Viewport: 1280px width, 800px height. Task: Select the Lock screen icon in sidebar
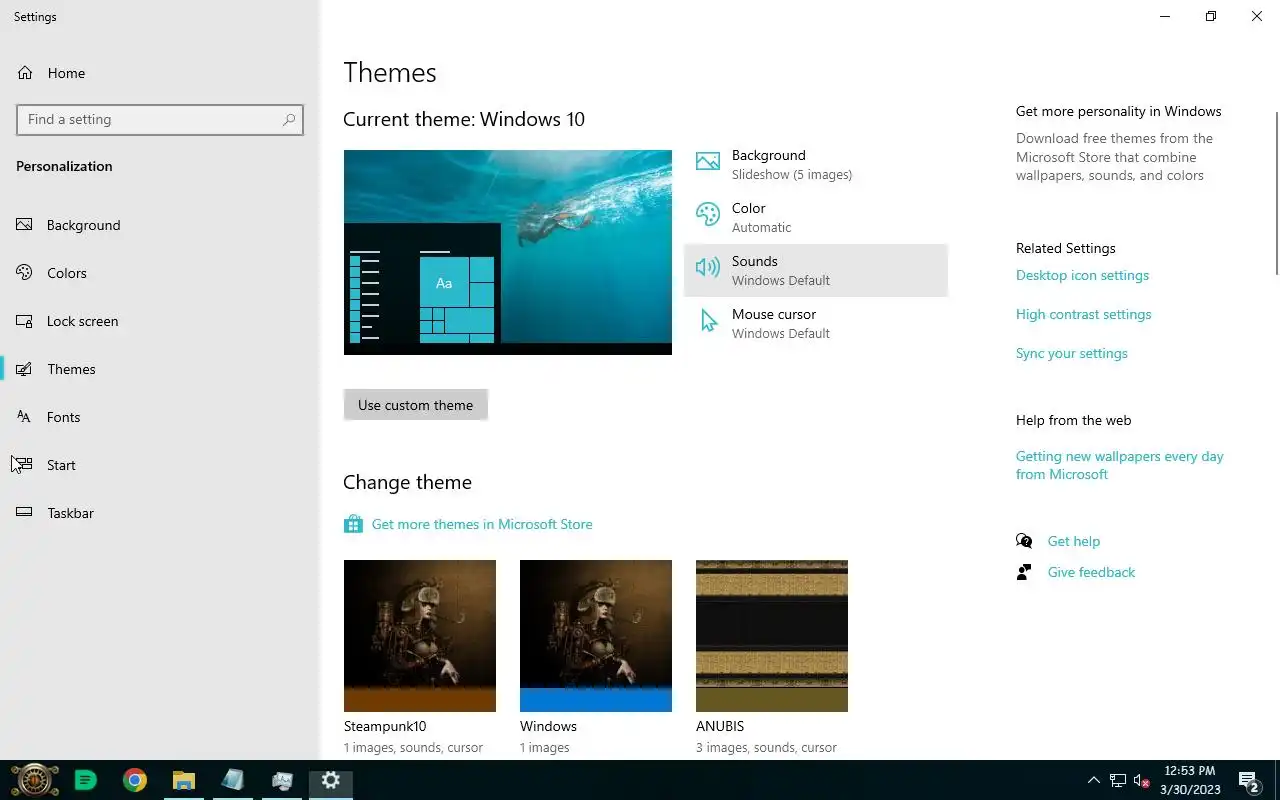click(x=25, y=321)
